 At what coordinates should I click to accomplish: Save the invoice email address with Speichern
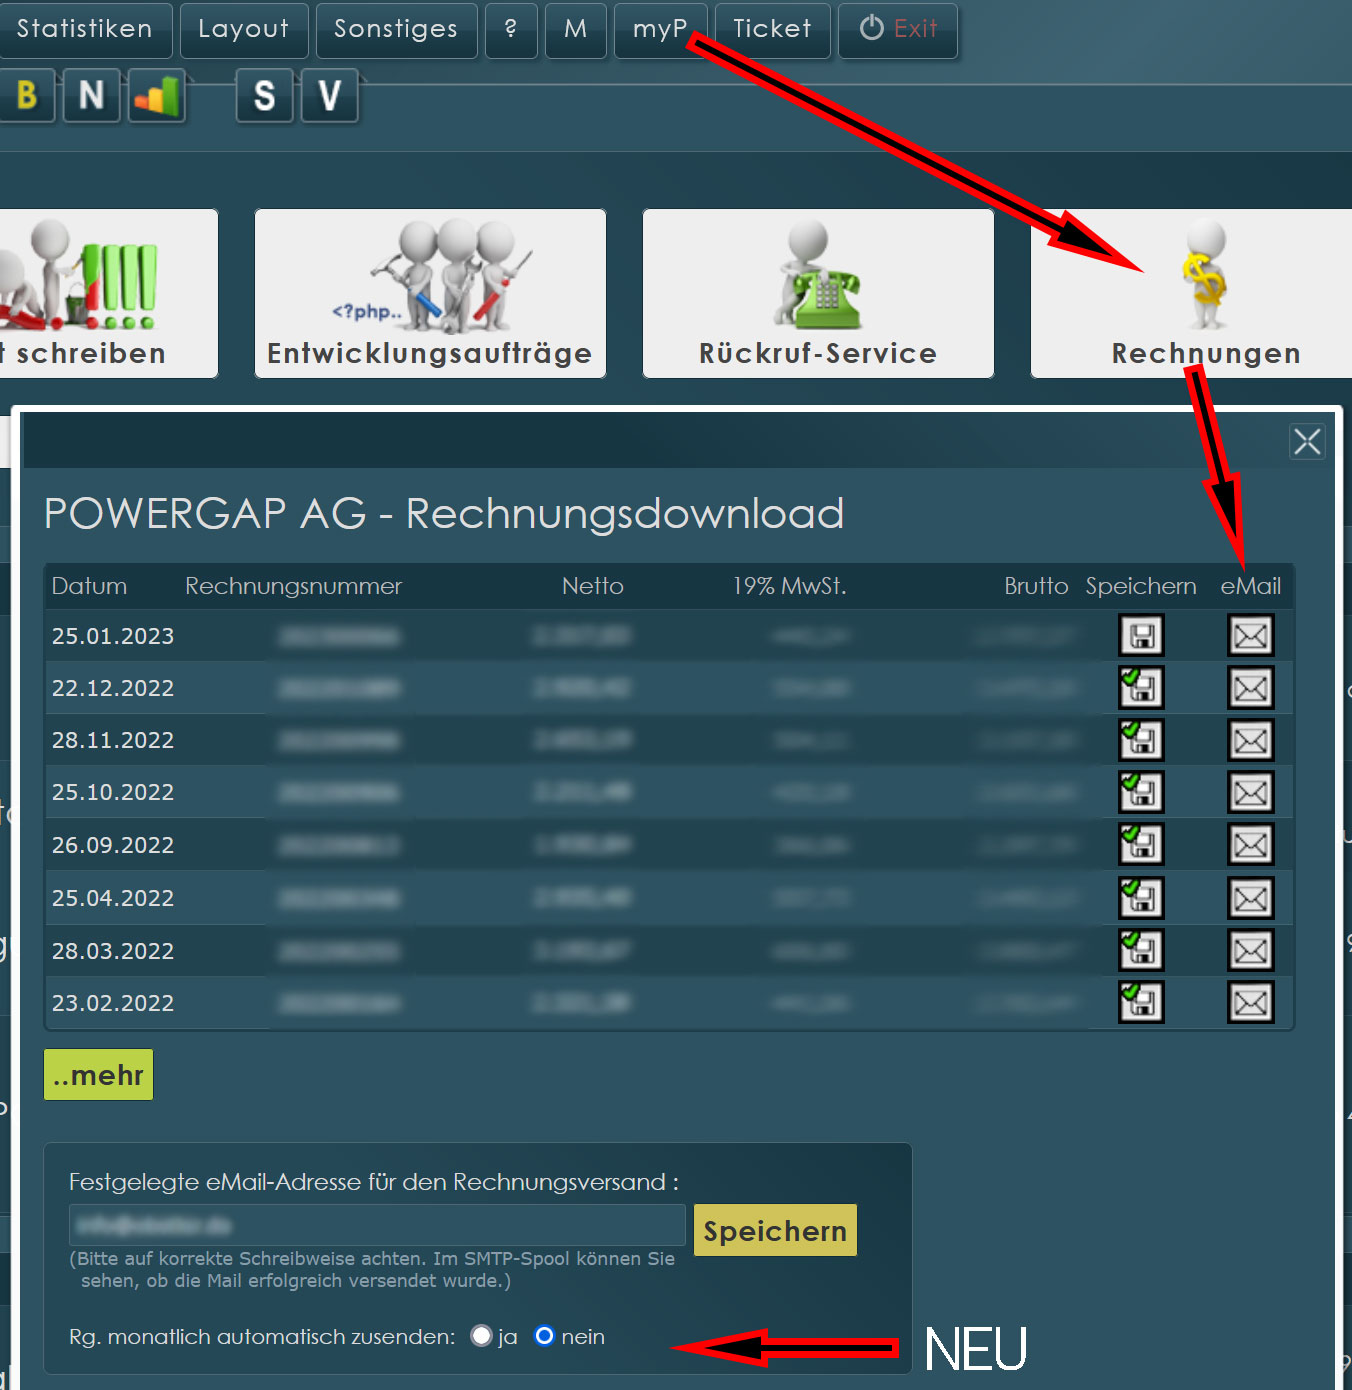point(775,1230)
